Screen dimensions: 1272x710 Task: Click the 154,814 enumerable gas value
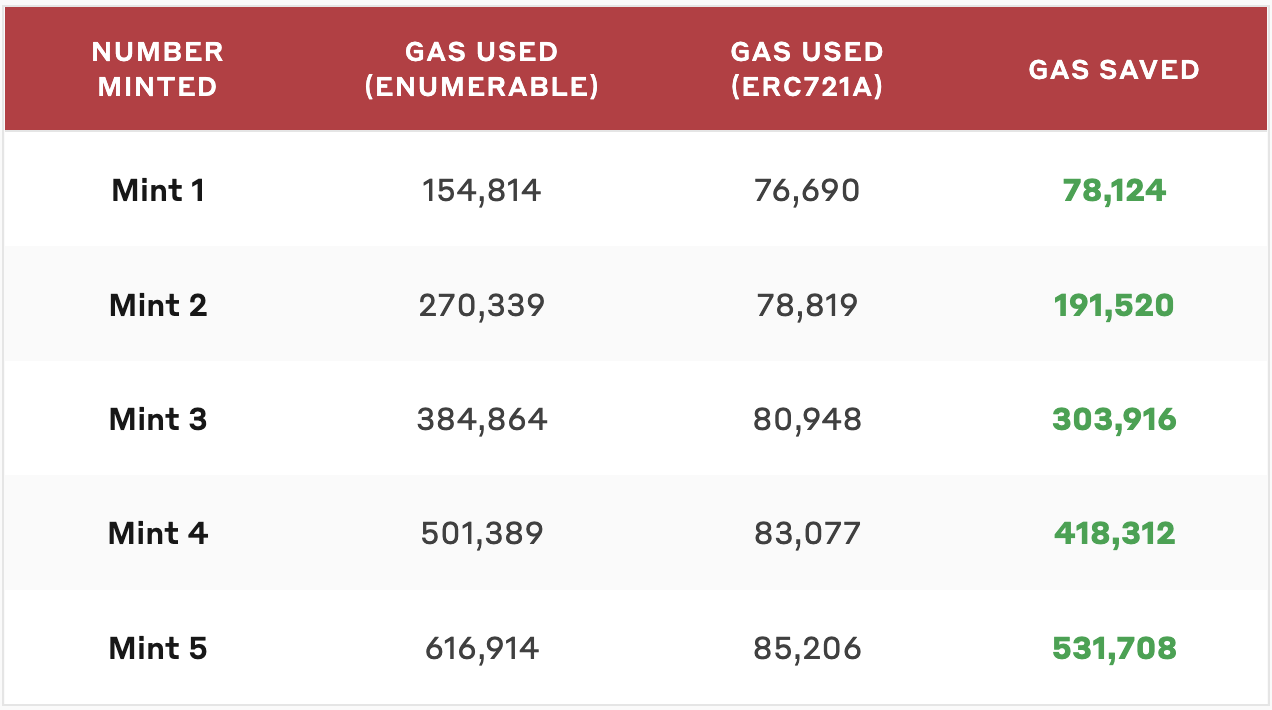click(482, 190)
